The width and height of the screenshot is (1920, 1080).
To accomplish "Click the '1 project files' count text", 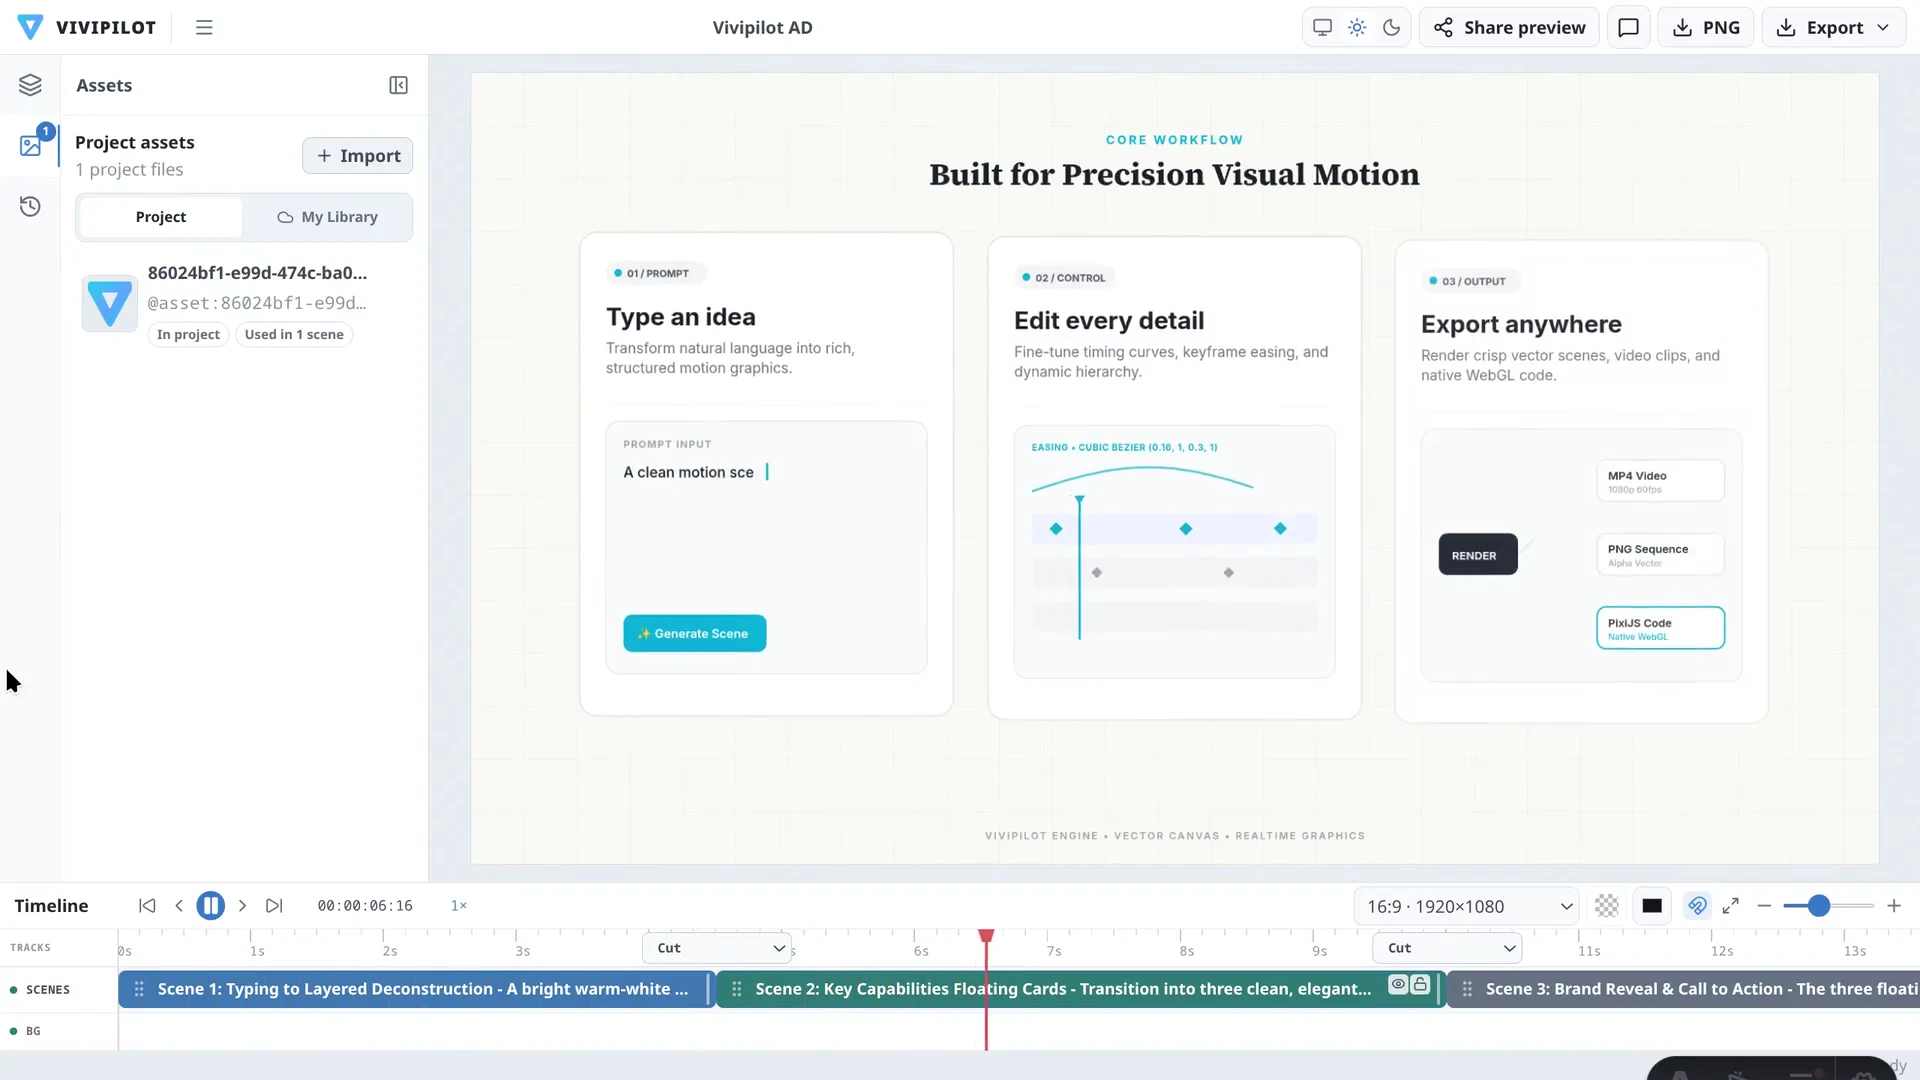I will [x=129, y=170].
